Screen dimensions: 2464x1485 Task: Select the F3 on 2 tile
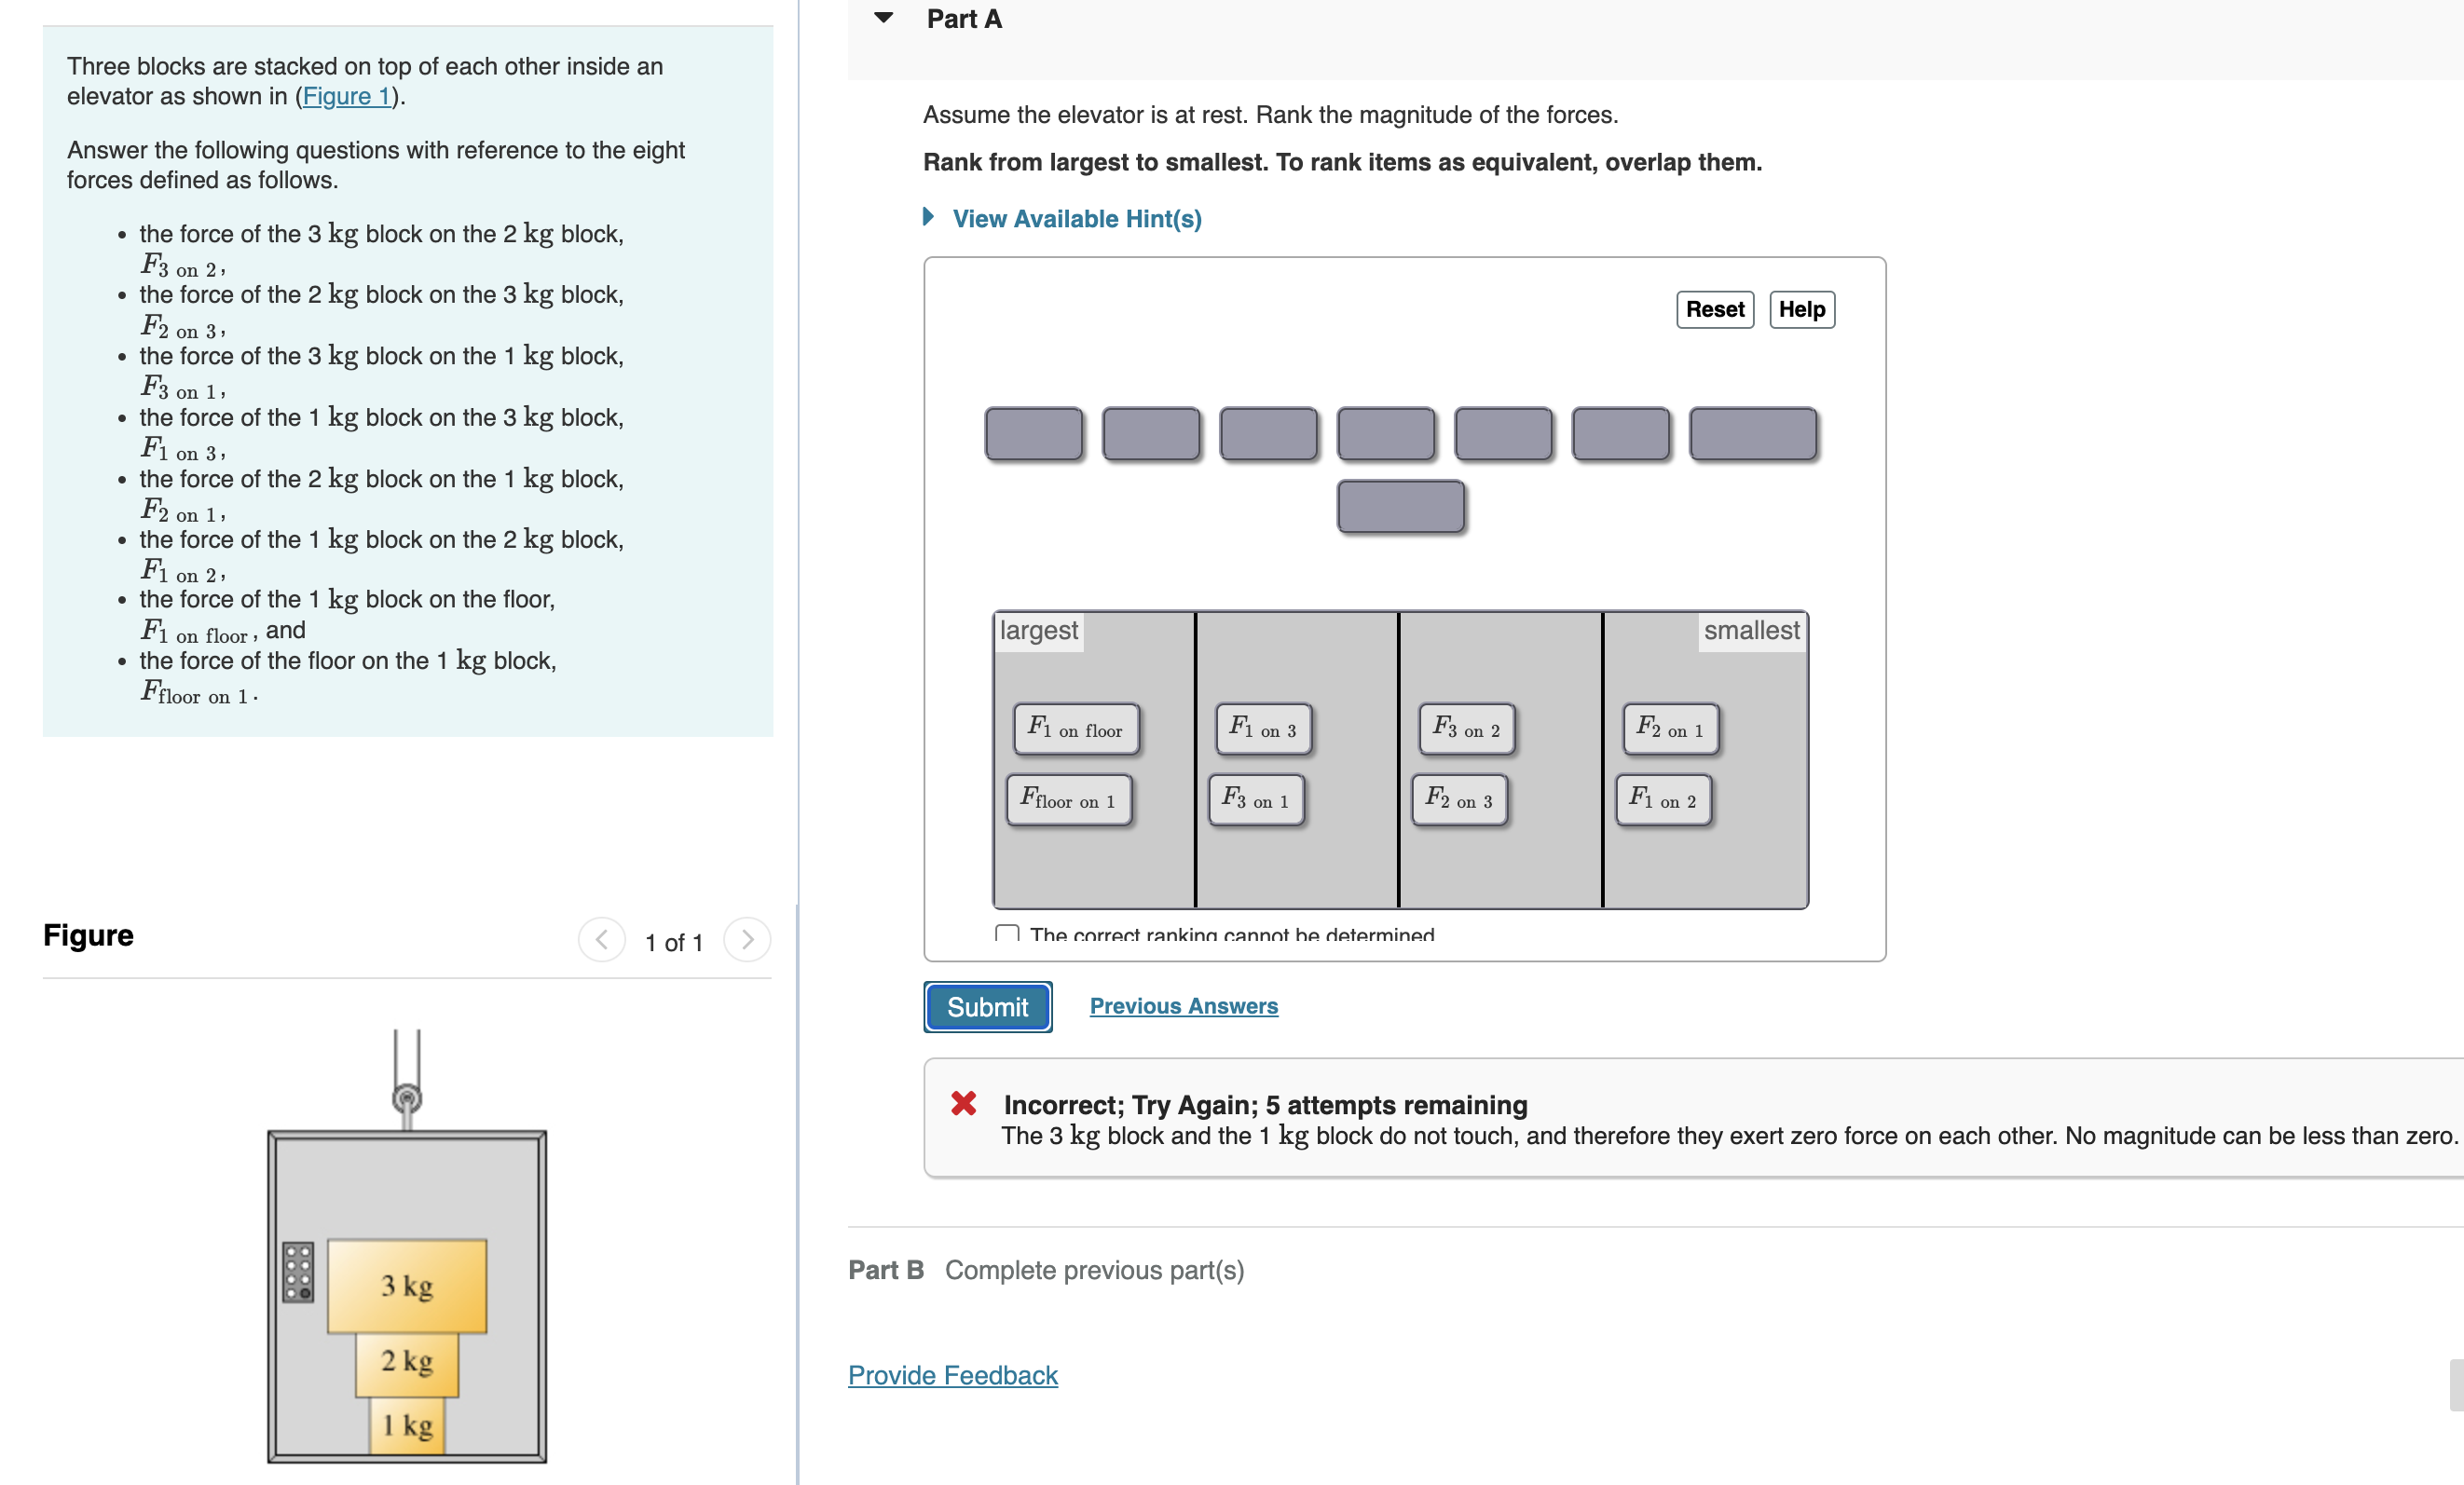(x=1466, y=729)
